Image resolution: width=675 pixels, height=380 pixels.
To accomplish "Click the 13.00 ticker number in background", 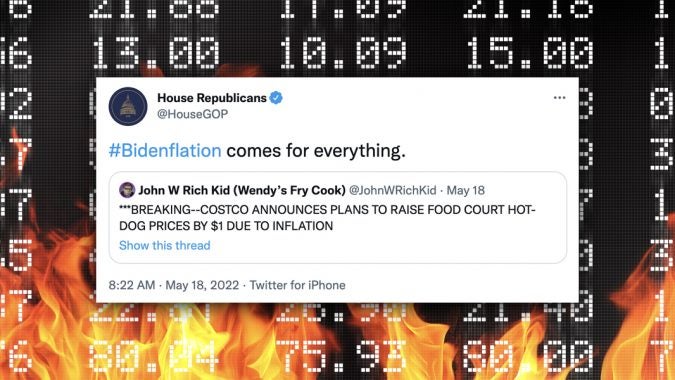I will click(156, 53).
